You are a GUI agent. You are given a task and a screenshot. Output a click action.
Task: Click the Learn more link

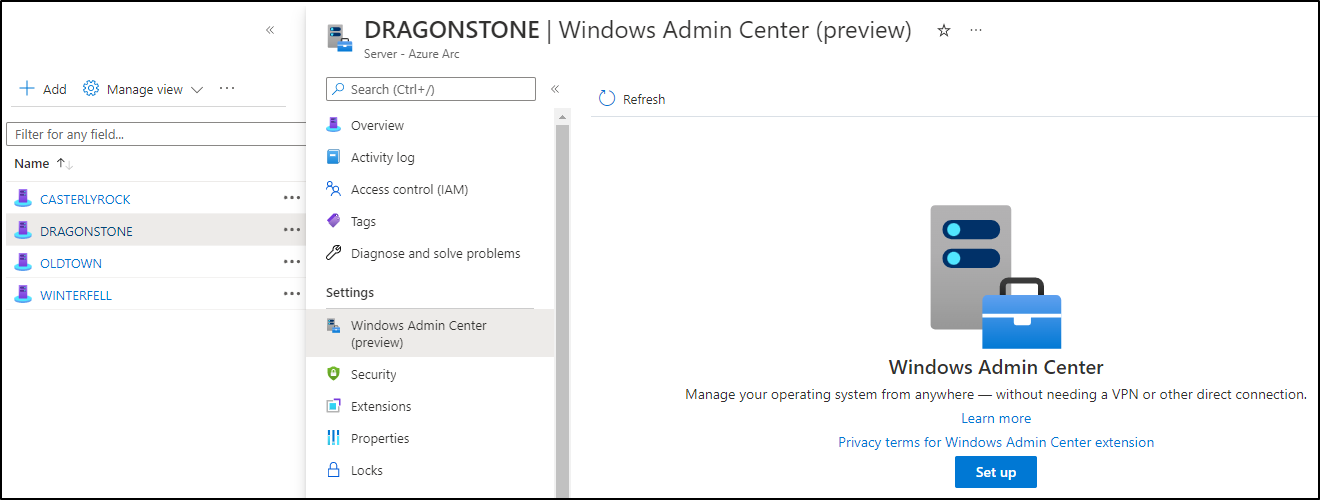click(x=996, y=418)
